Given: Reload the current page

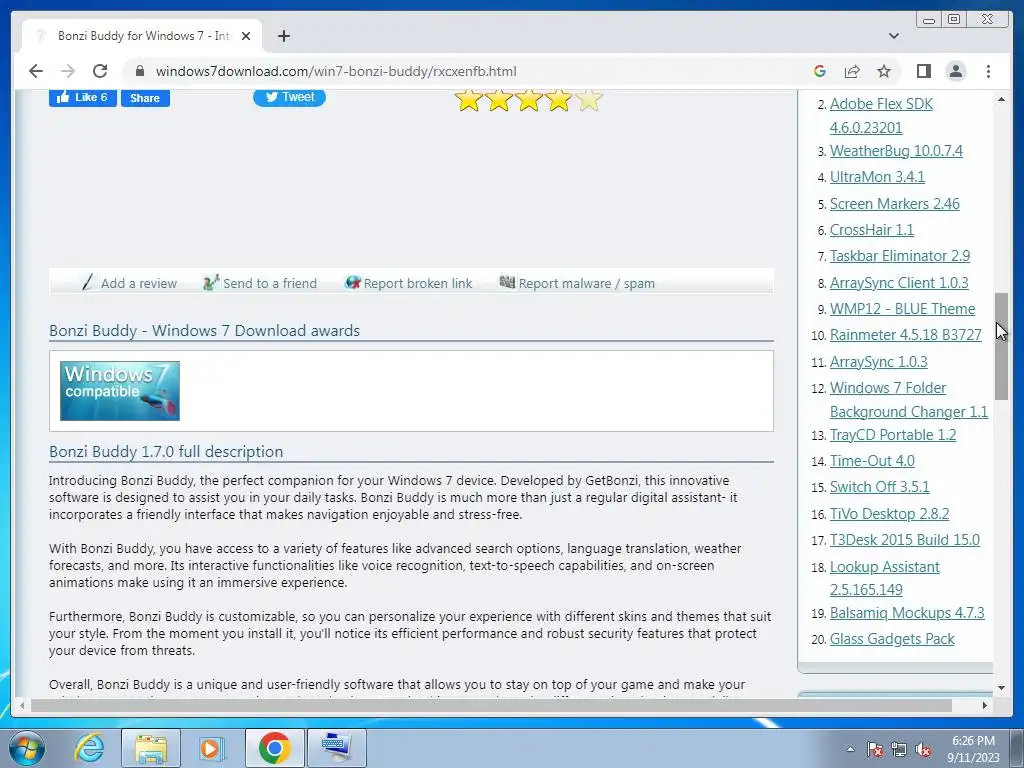Looking at the screenshot, I should point(100,71).
